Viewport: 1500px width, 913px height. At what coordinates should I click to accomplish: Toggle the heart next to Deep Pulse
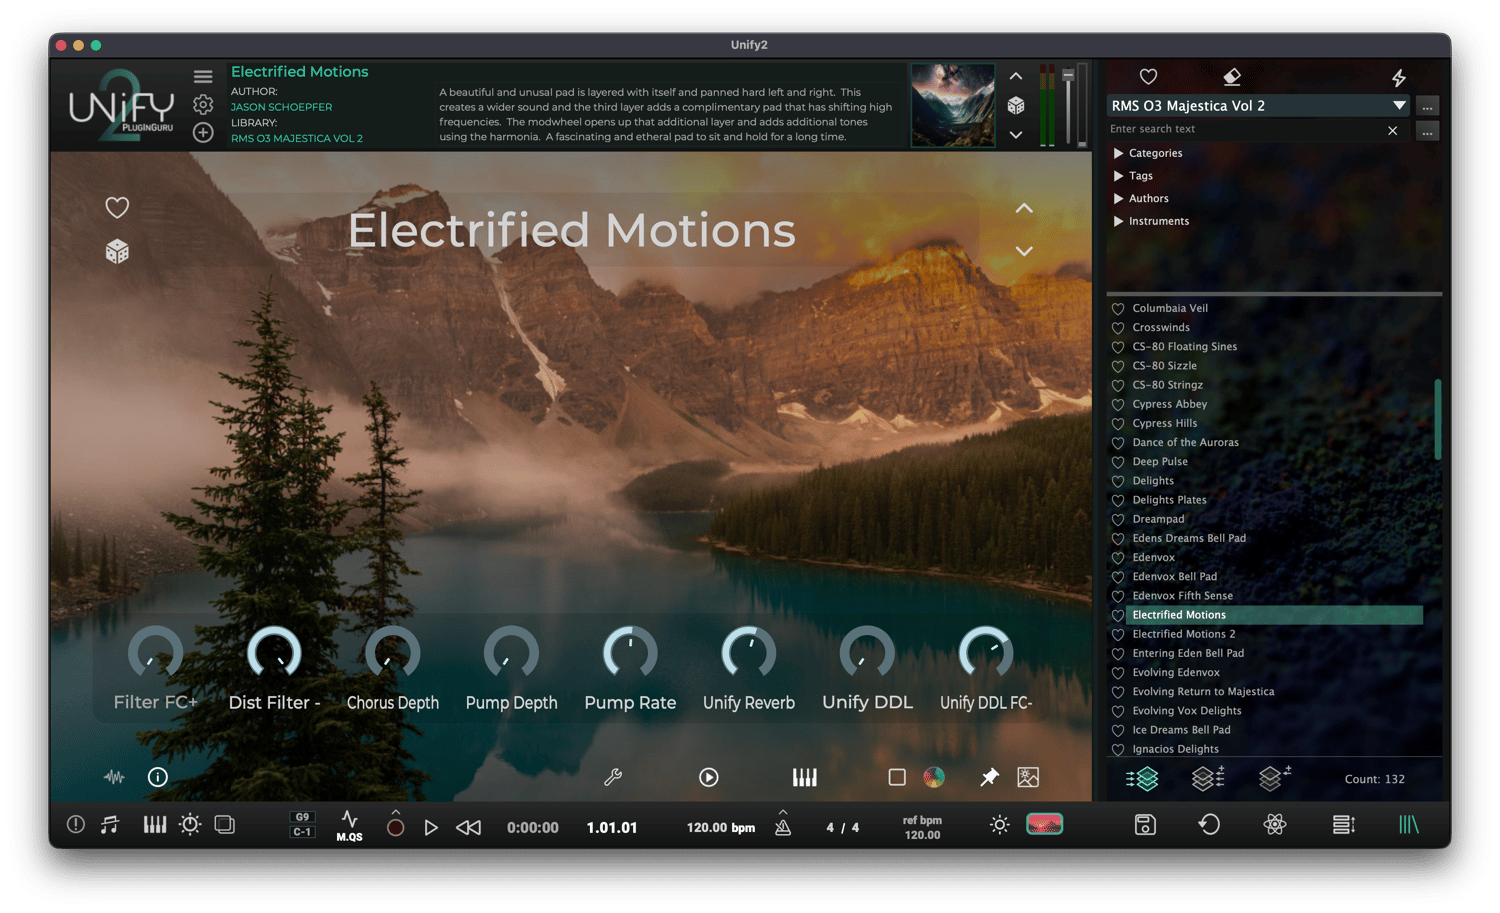(x=1118, y=462)
